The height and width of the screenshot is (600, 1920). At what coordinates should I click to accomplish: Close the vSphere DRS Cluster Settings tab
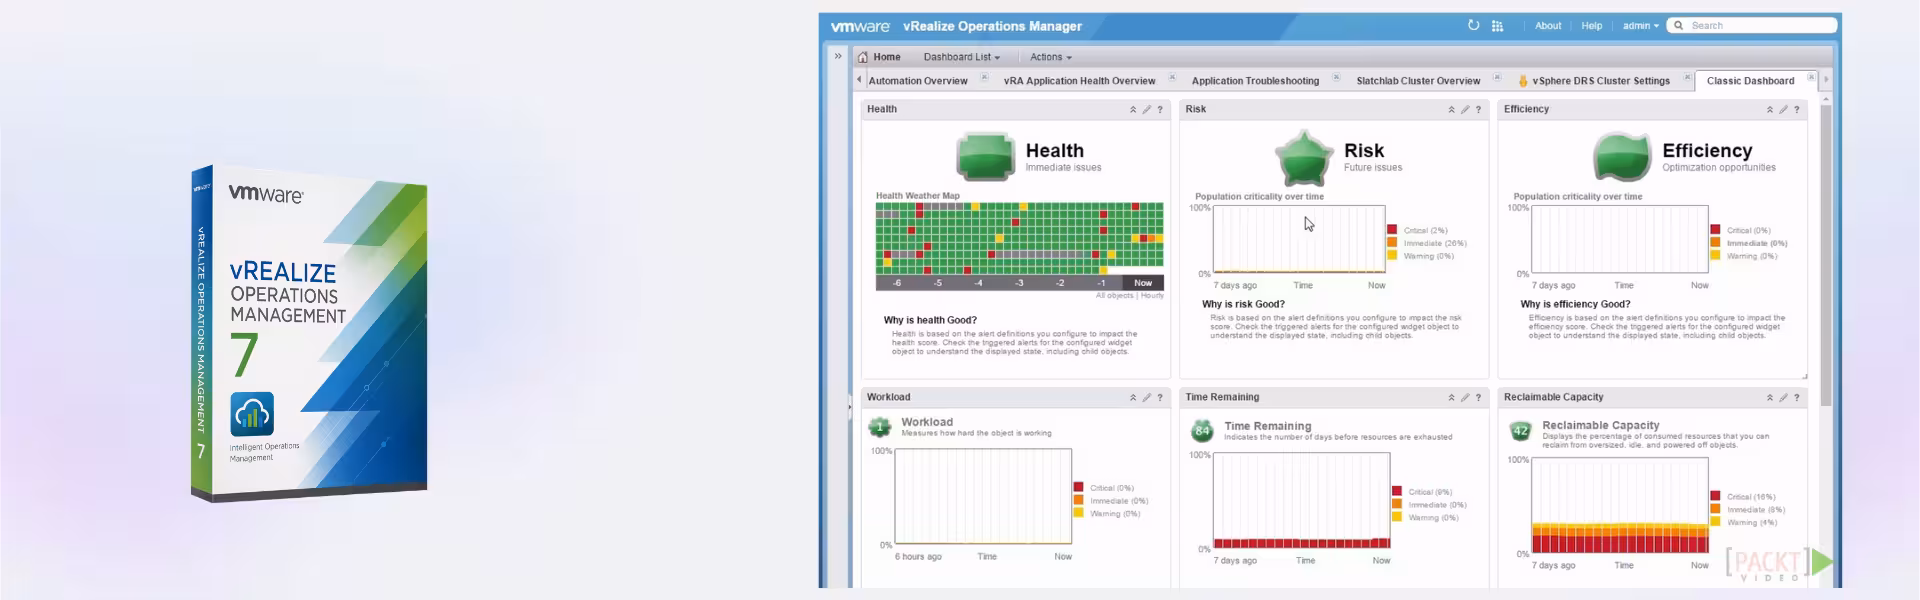[x=1688, y=77]
